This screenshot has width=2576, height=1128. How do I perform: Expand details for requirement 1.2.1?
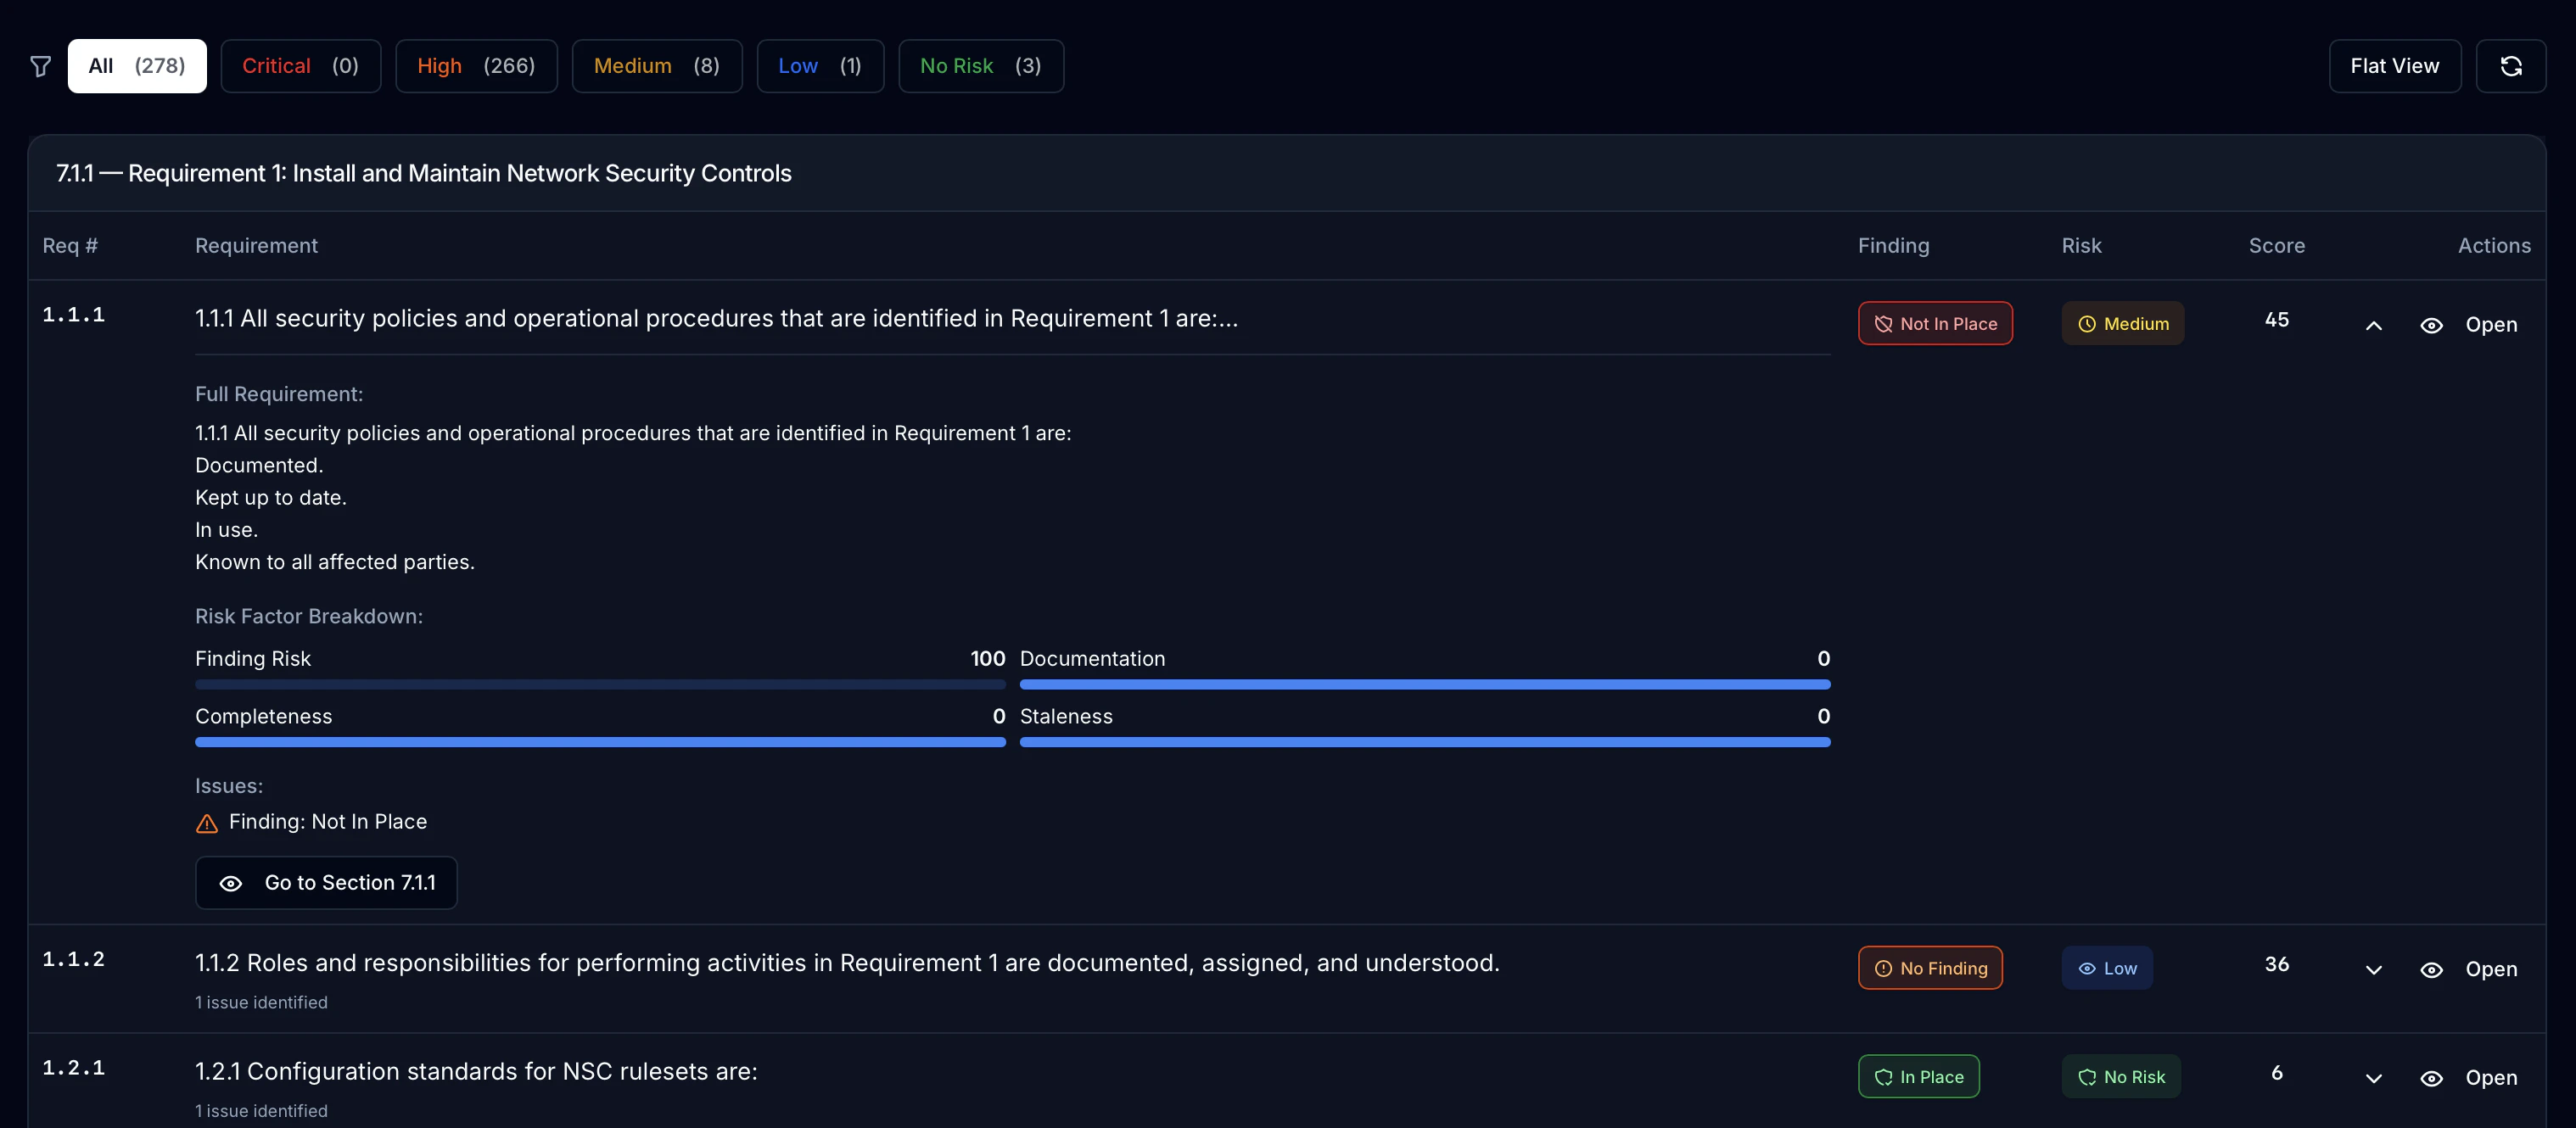[x=2374, y=1078]
